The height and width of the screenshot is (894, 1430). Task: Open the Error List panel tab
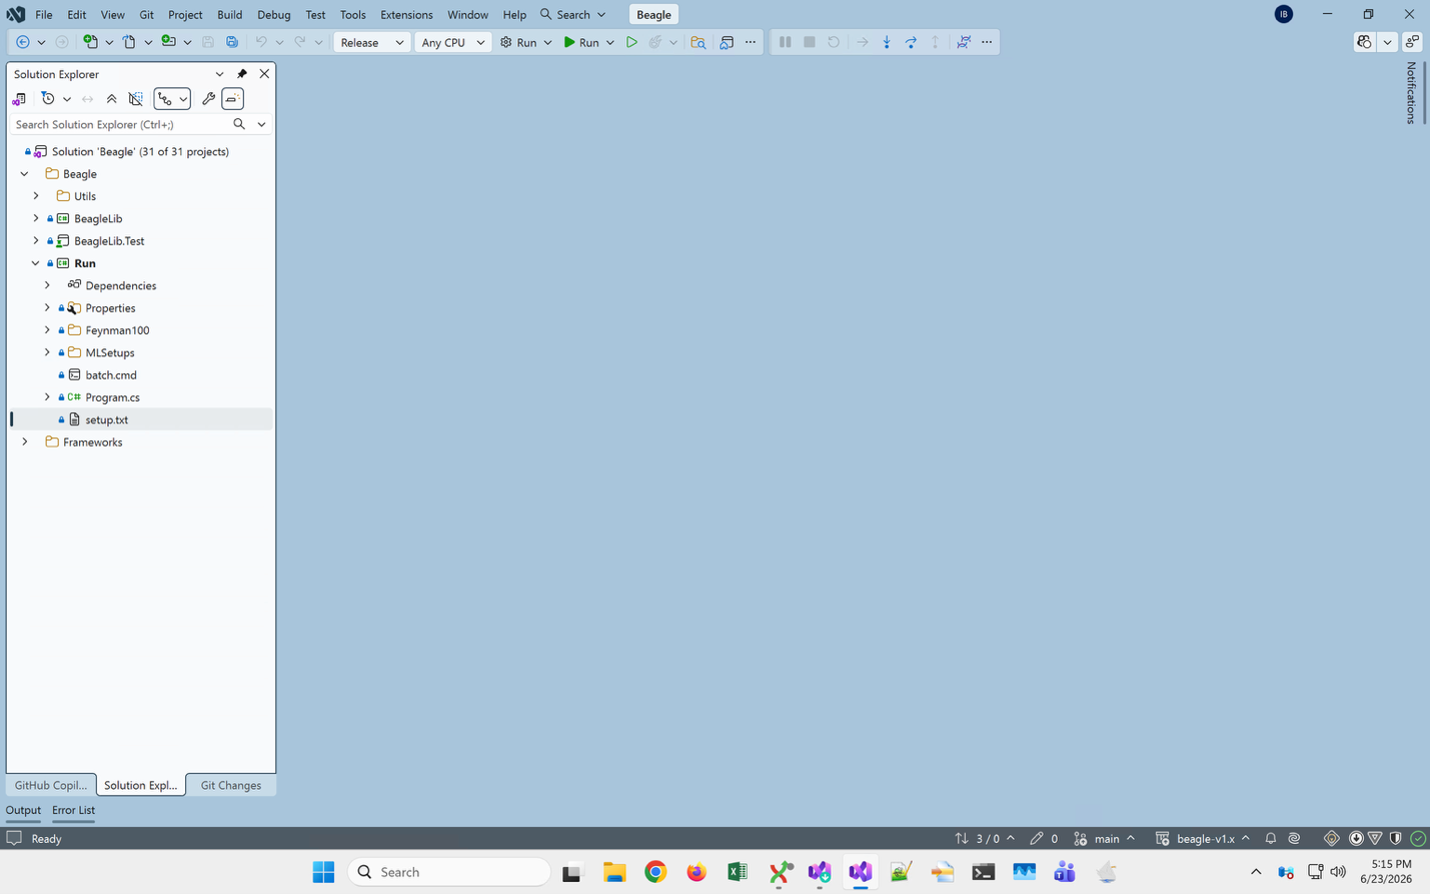pyautogui.click(x=73, y=810)
